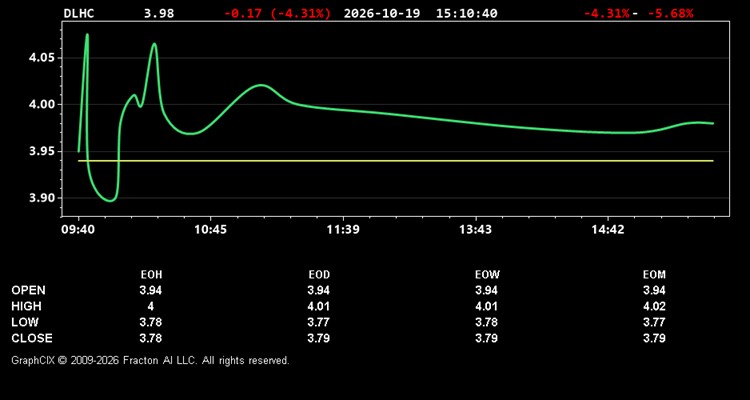750x400 pixels.
Task: Click the -5.68% value at top right
Action: tap(670, 13)
